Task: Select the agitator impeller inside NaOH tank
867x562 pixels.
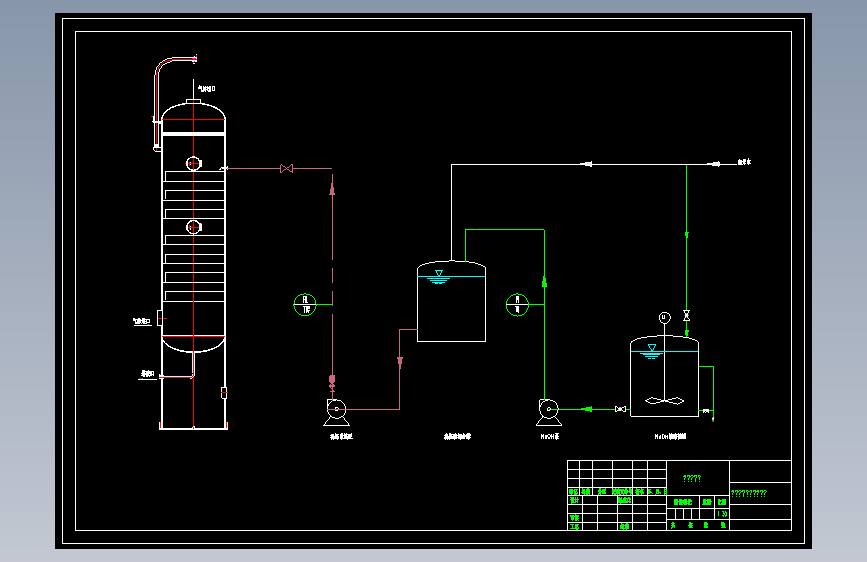Action: point(665,400)
